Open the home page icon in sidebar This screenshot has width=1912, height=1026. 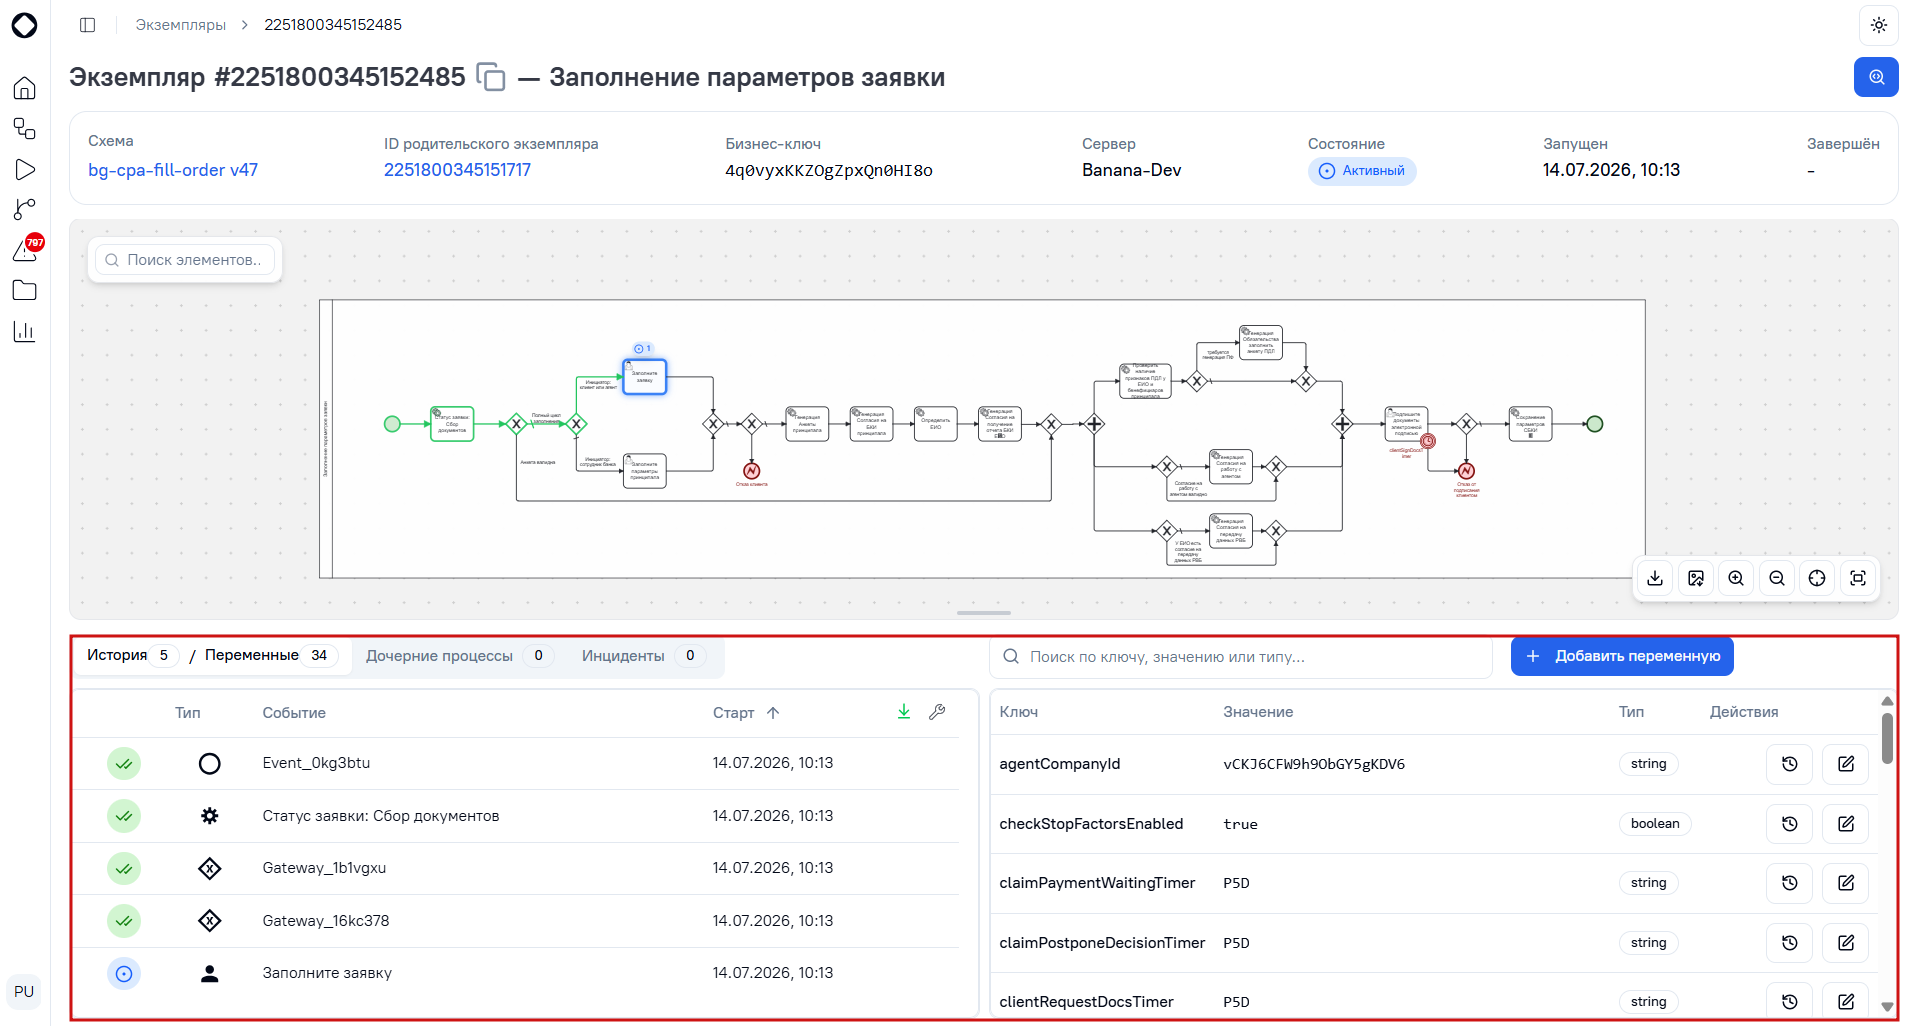[x=25, y=88]
